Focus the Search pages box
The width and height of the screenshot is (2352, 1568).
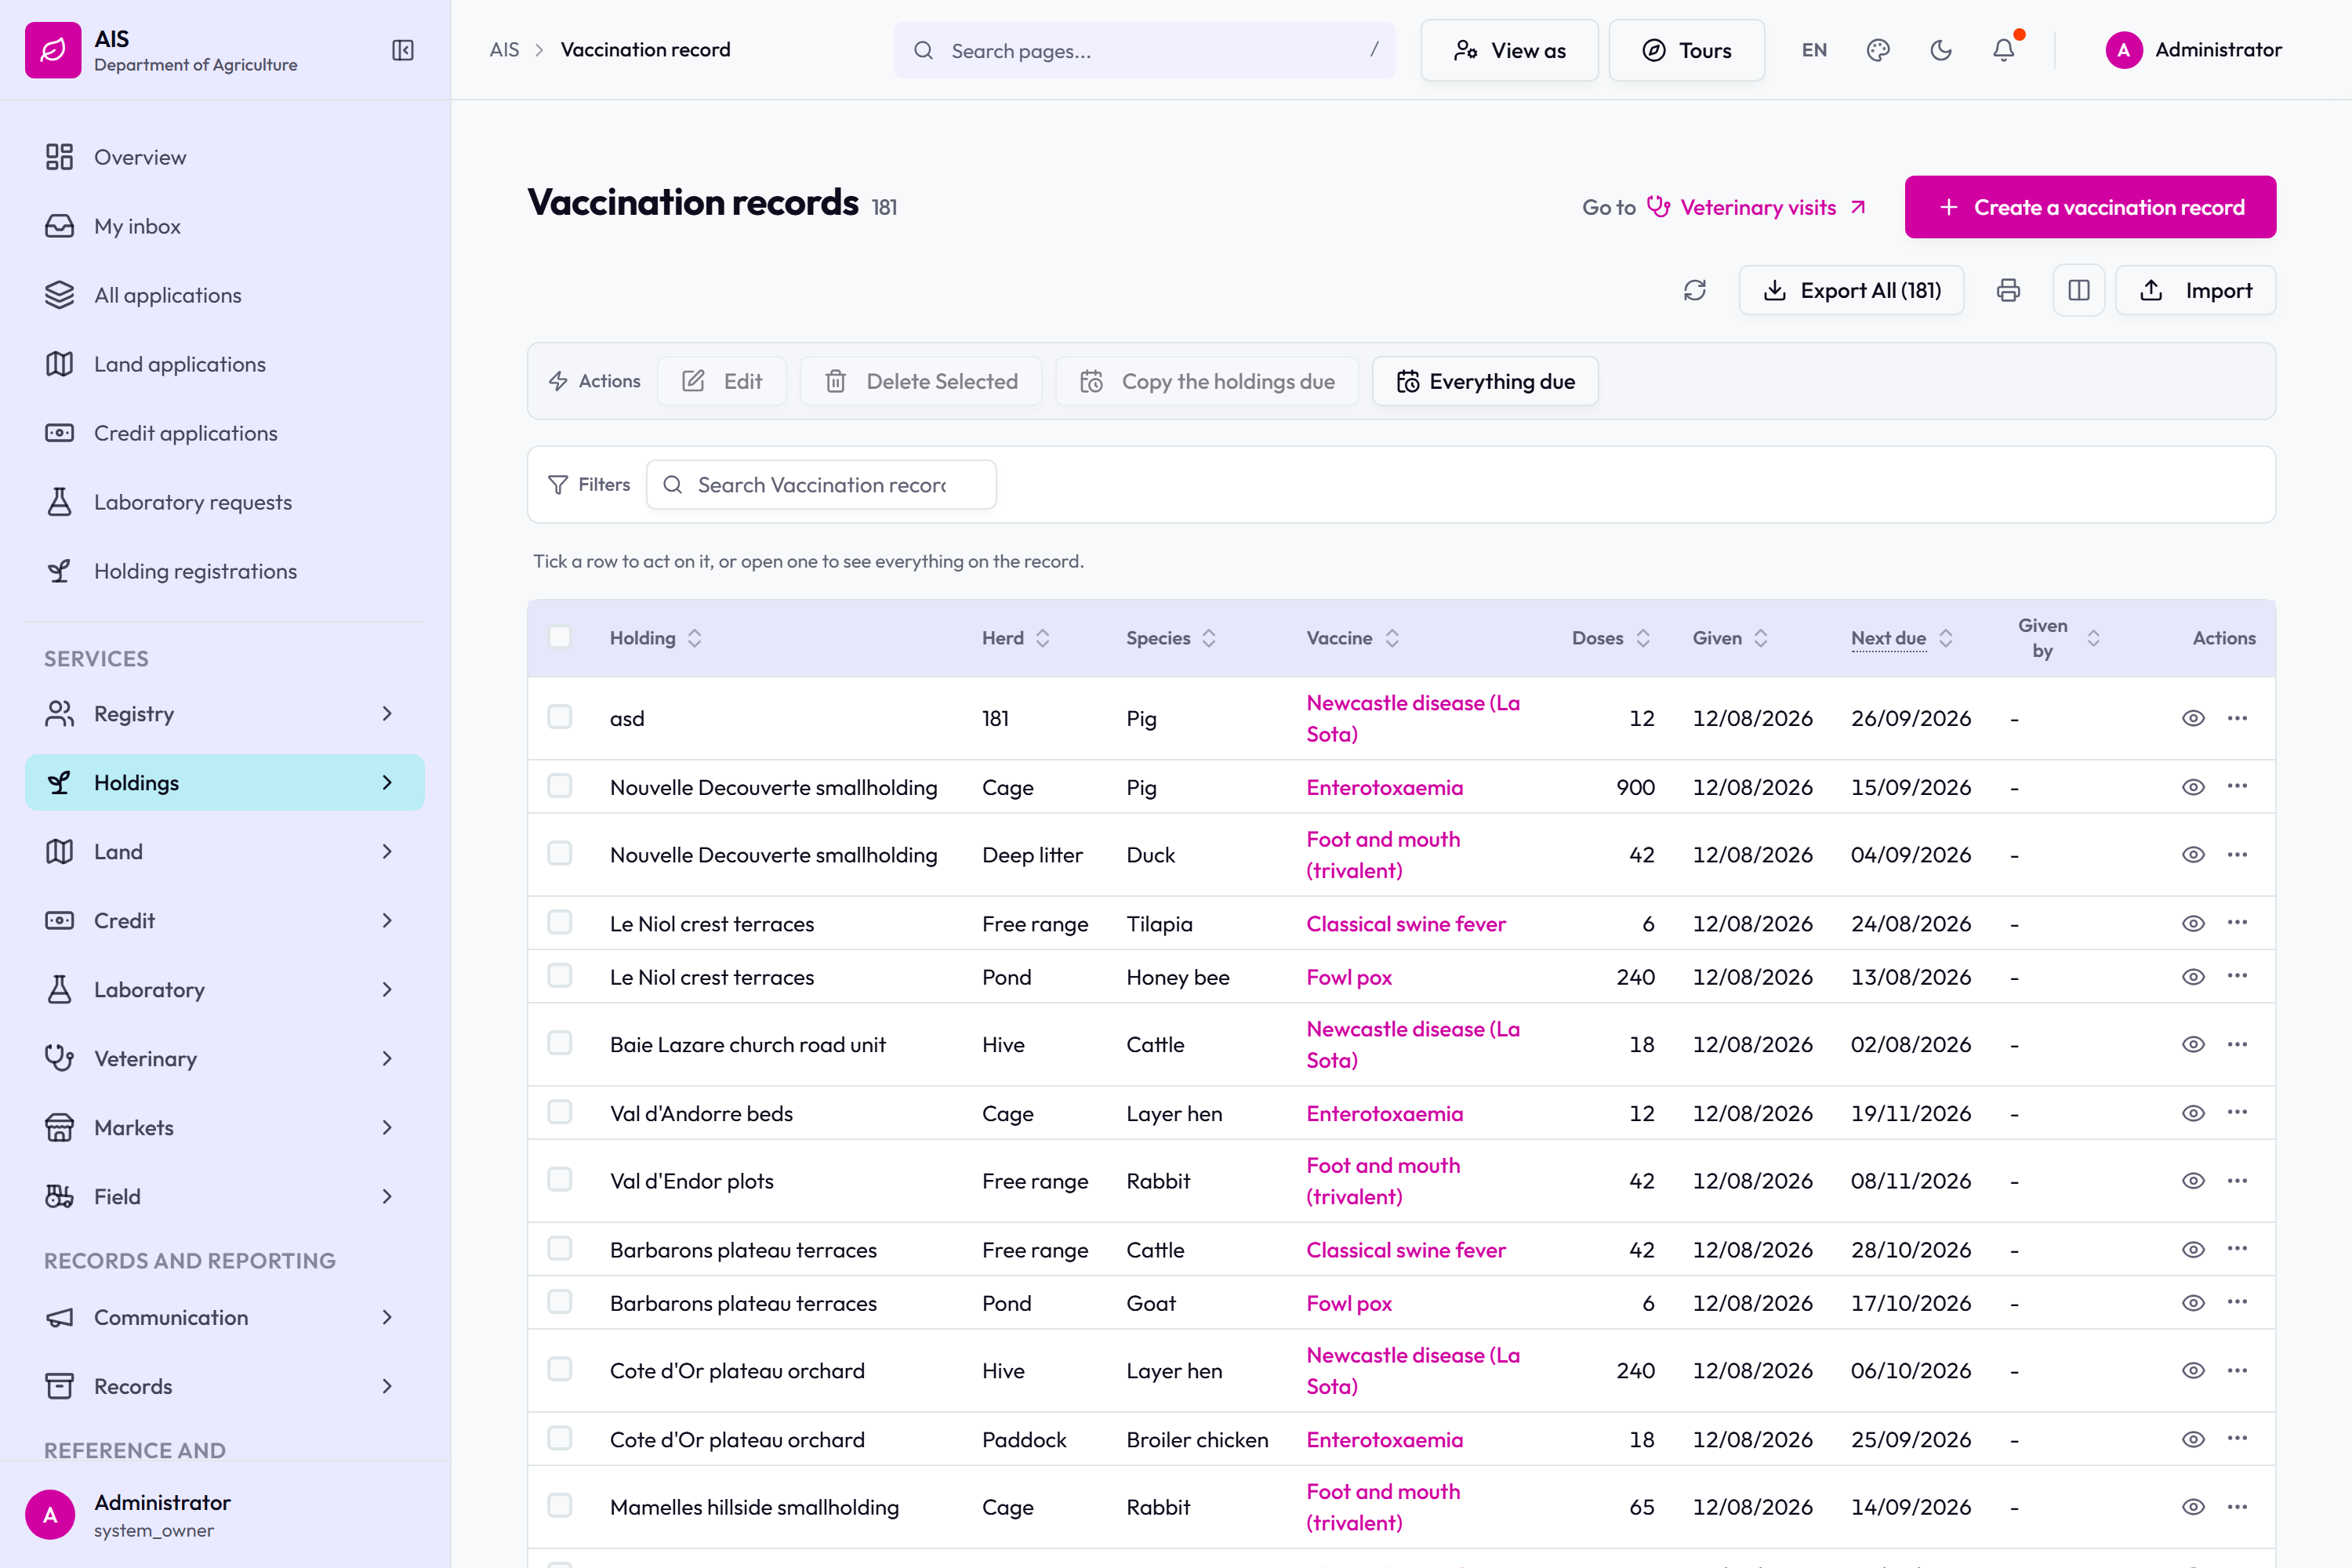(1144, 50)
